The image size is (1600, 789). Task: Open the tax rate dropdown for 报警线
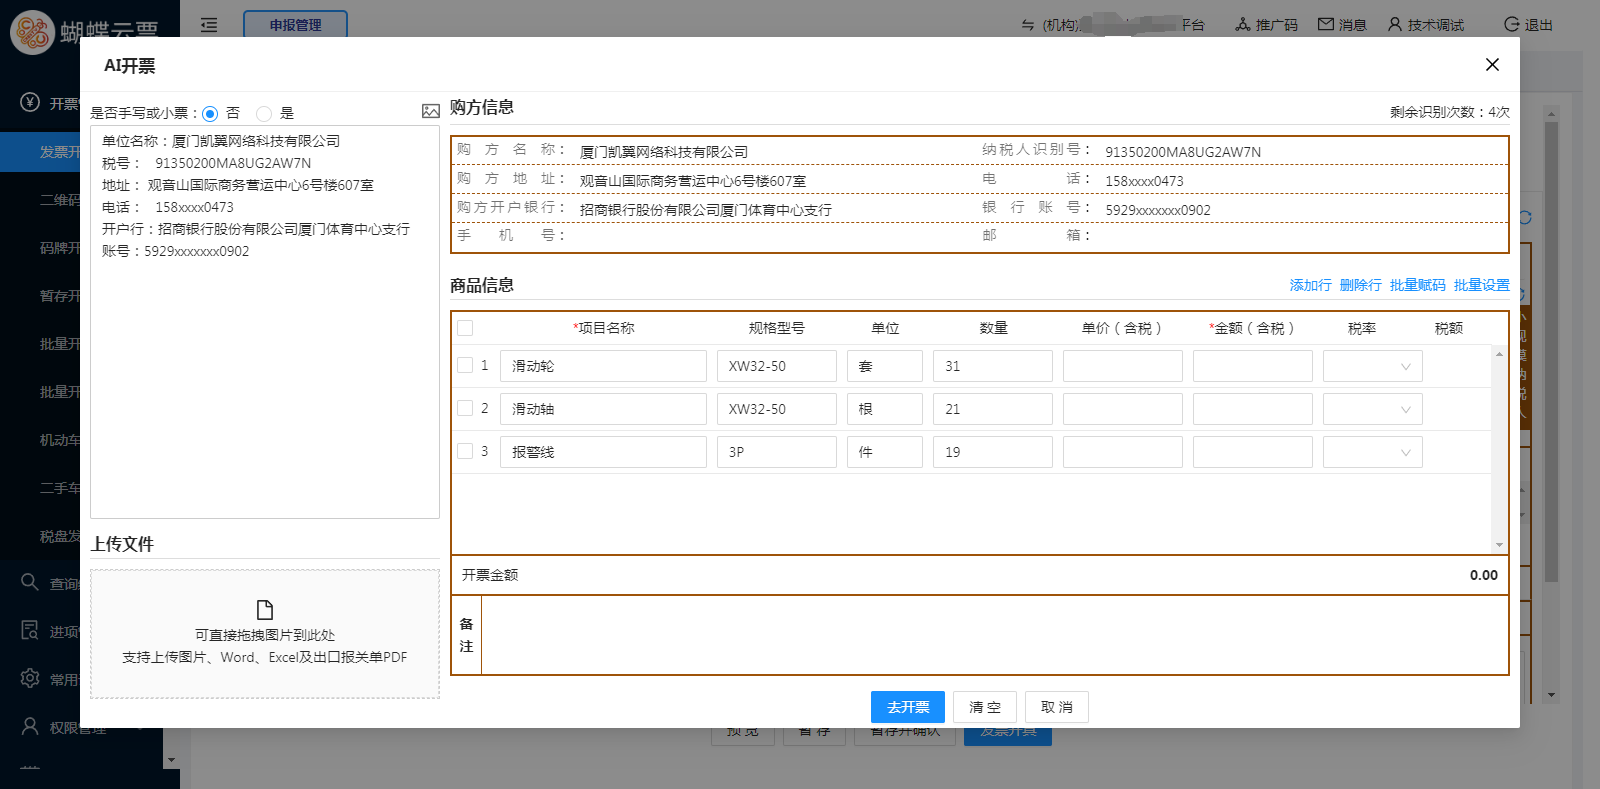point(1373,452)
